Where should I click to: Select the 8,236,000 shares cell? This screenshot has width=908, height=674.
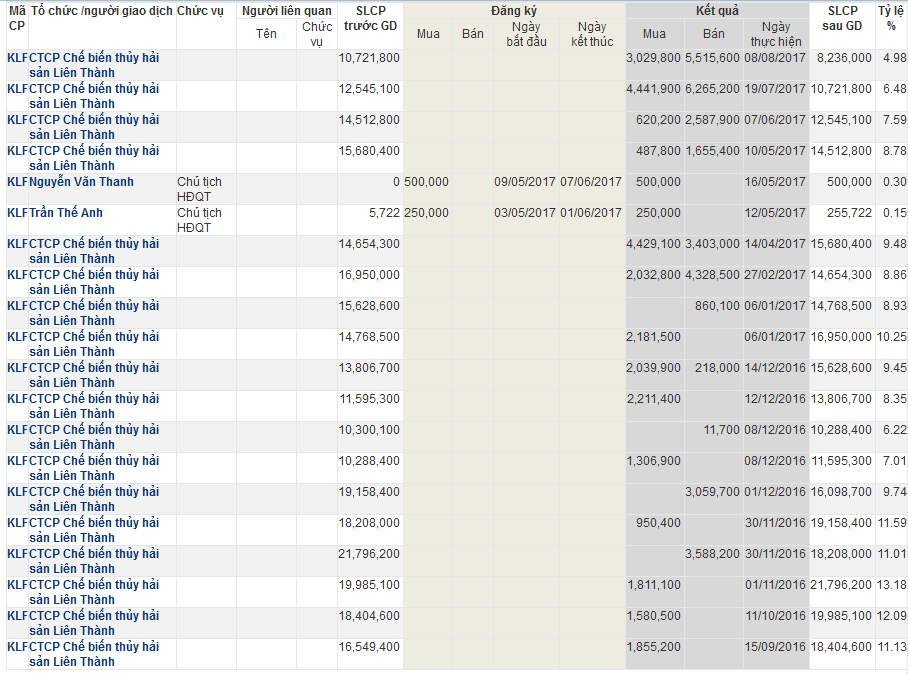coord(844,58)
